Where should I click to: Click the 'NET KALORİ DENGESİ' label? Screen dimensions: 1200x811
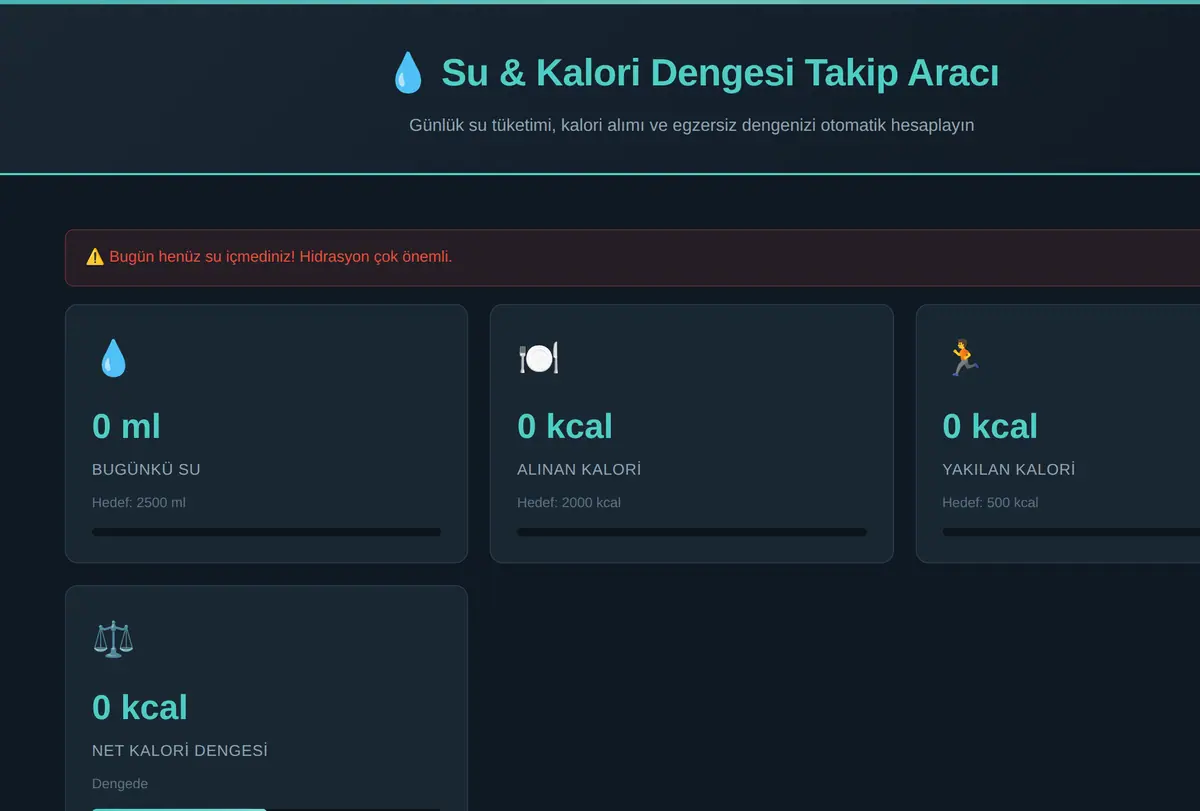[x=180, y=750]
